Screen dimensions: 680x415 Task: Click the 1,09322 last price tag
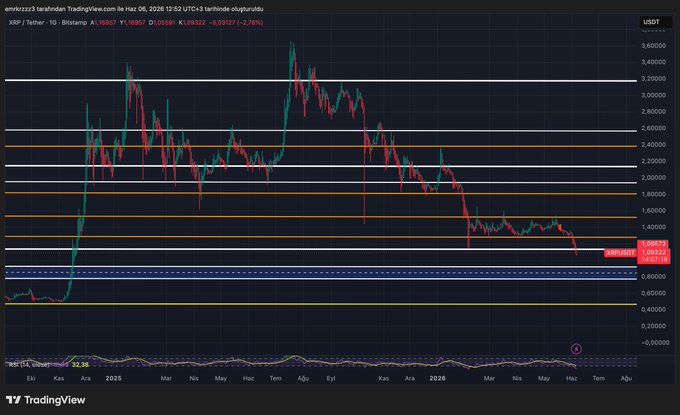pos(653,252)
